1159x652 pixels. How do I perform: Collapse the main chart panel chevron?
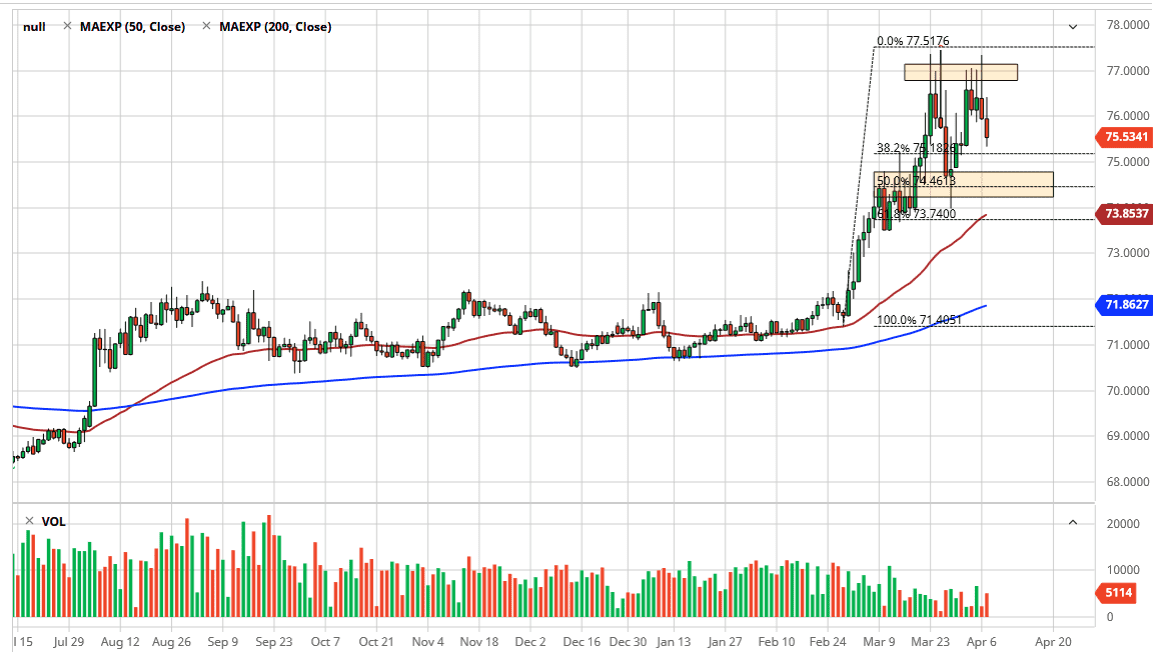[1073, 27]
